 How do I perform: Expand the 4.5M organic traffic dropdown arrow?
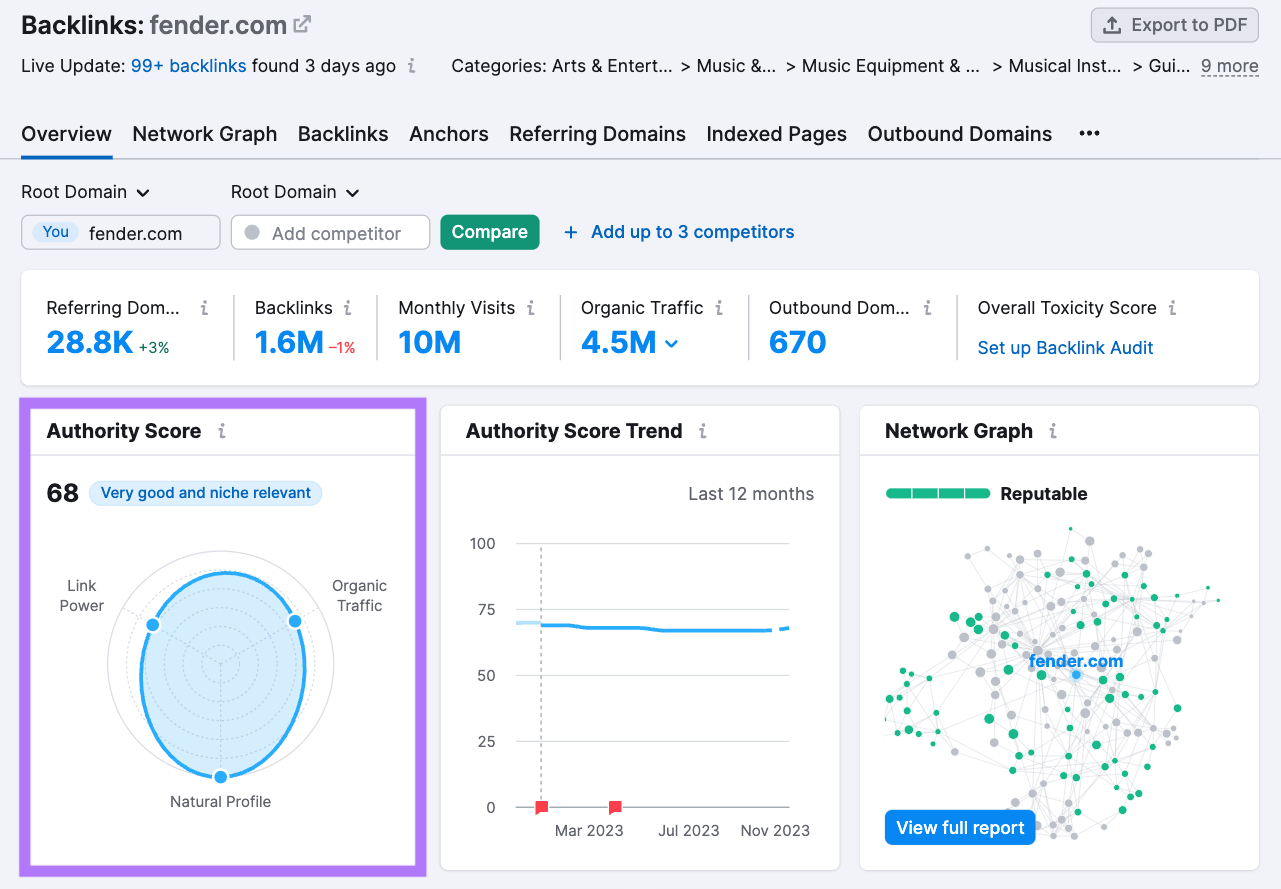pyautogui.click(x=672, y=344)
